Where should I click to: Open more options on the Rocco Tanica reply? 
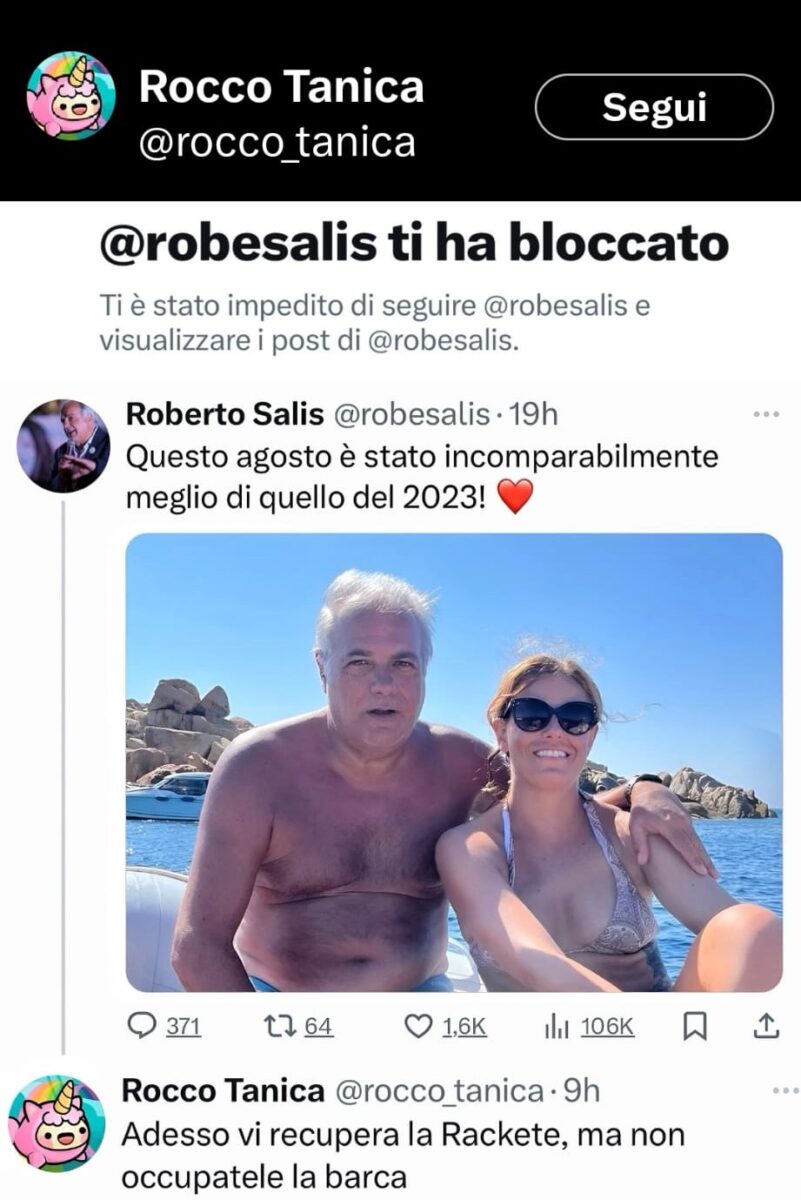(x=788, y=1090)
